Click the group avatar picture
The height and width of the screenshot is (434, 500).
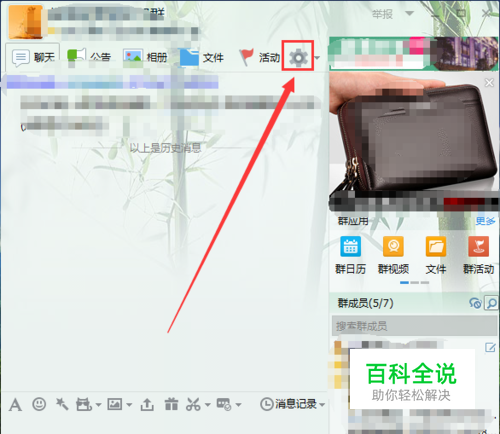(x=26, y=22)
